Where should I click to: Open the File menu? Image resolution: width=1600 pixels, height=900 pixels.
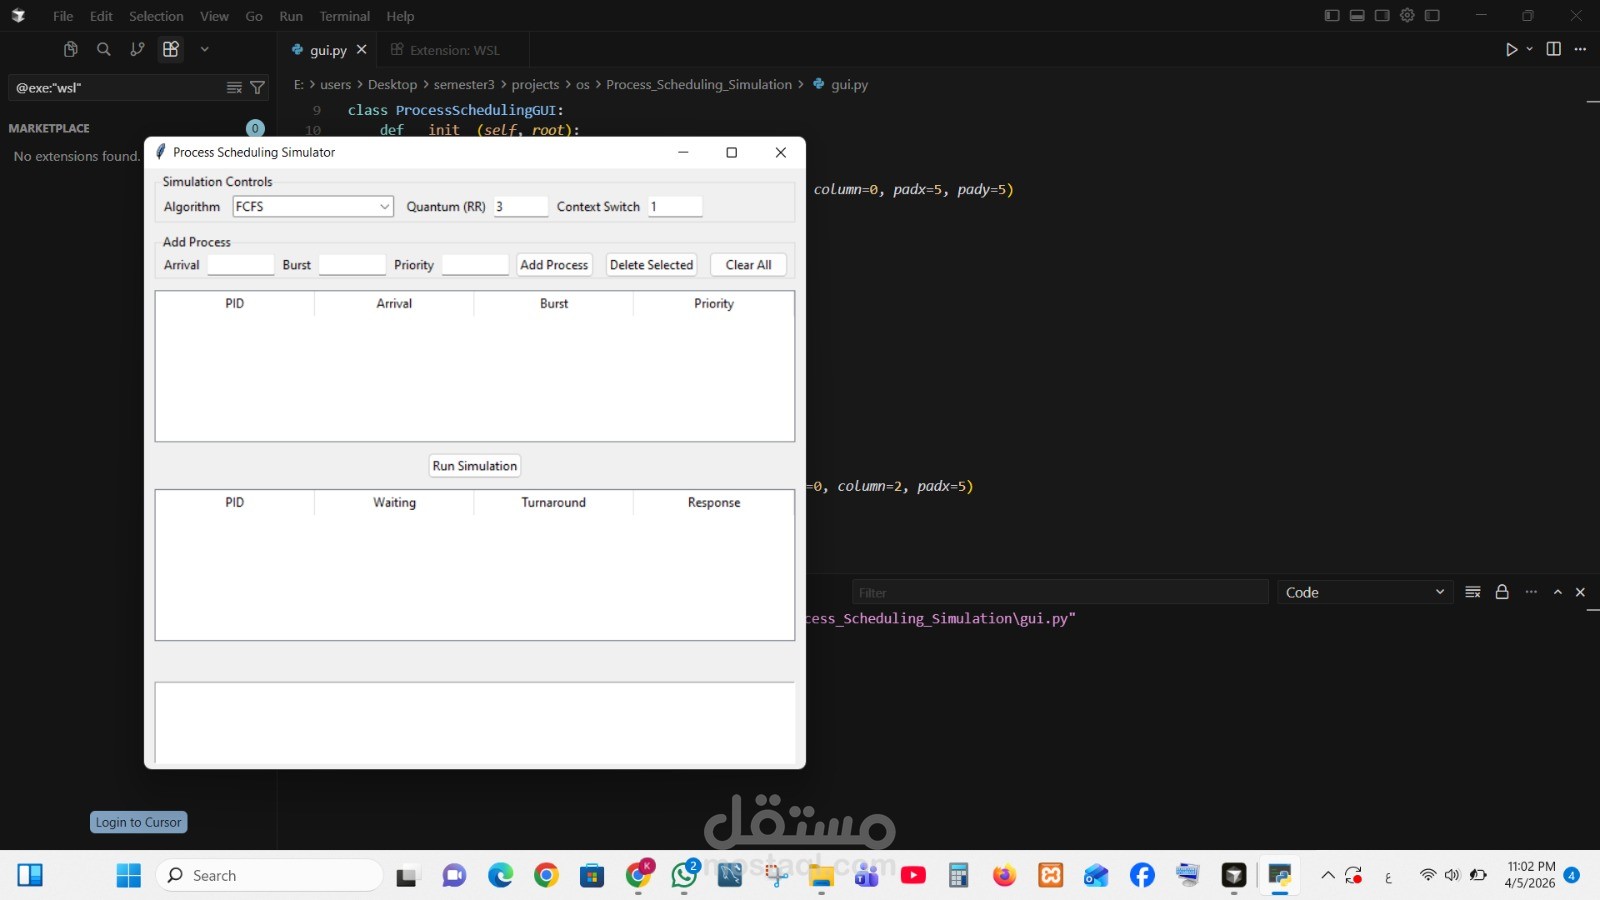click(63, 16)
